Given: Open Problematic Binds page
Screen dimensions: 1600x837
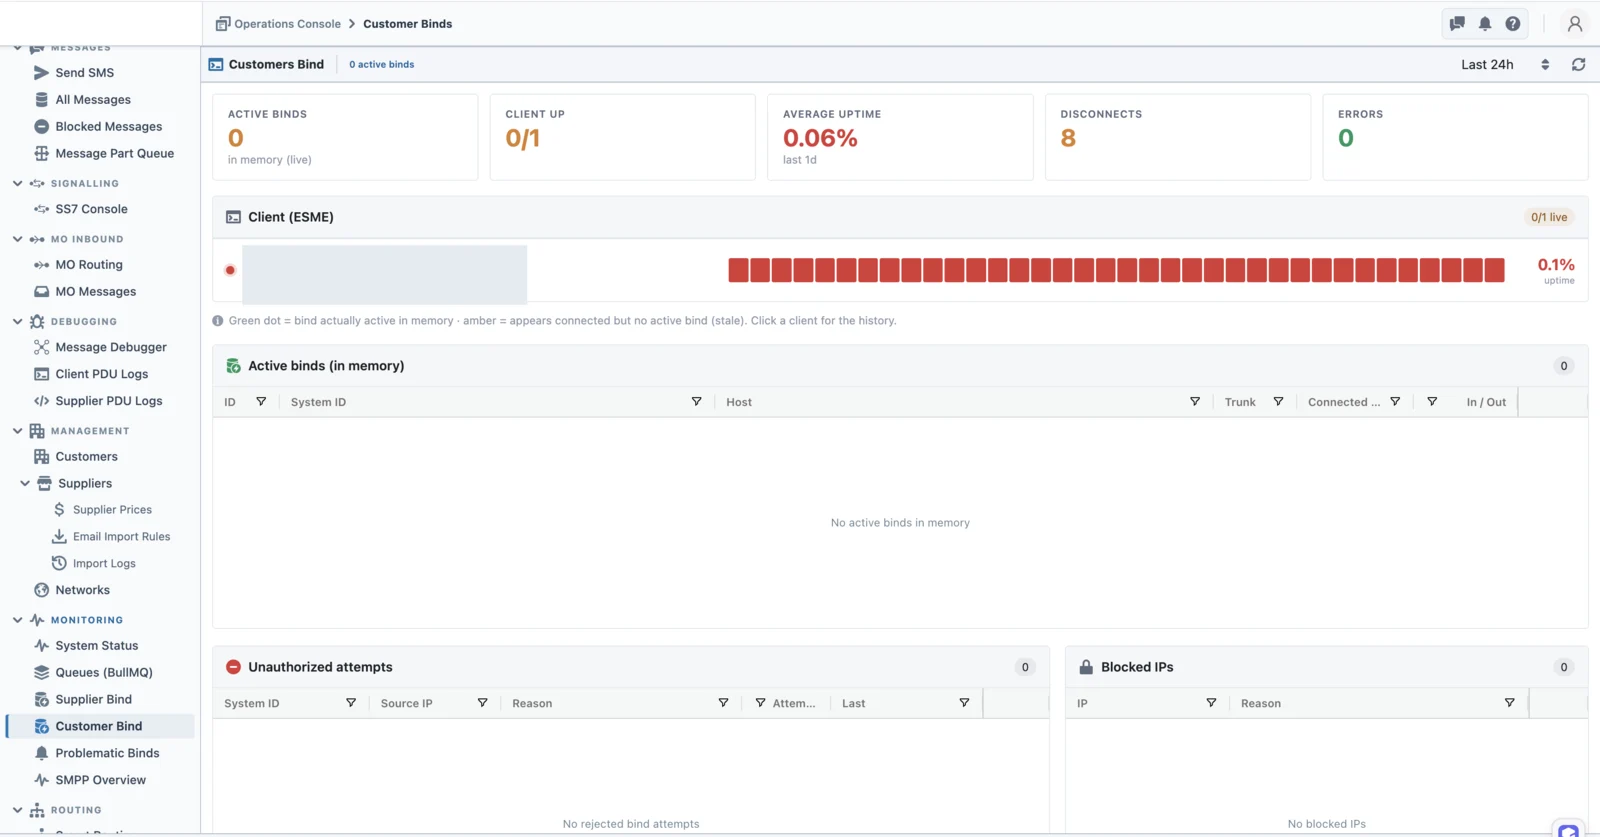Looking at the screenshot, I should coord(107,753).
